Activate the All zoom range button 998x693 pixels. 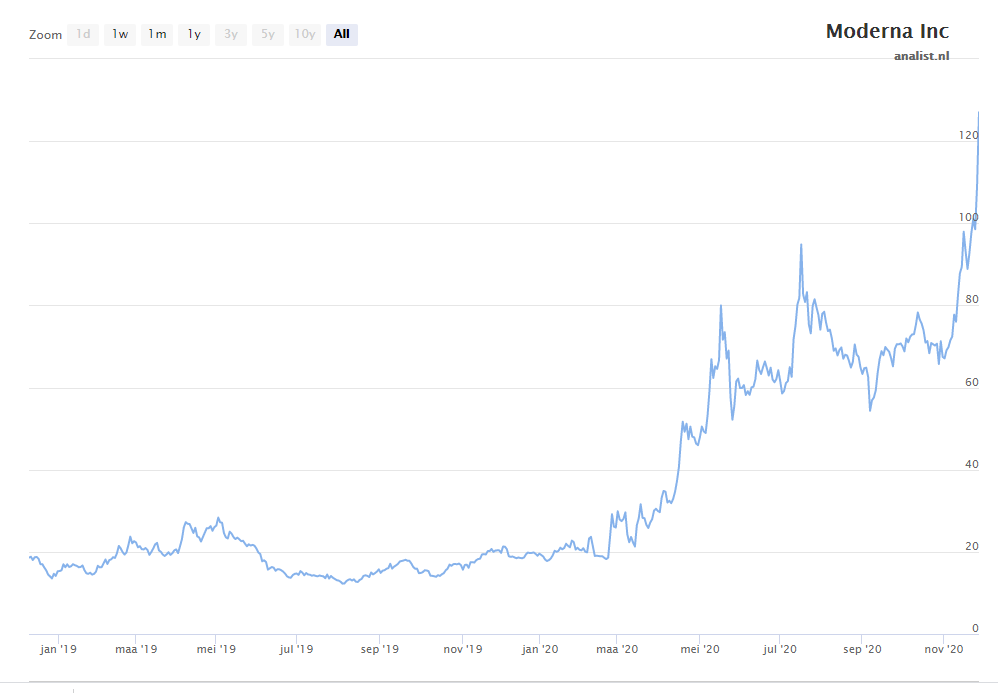coord(342,34)
